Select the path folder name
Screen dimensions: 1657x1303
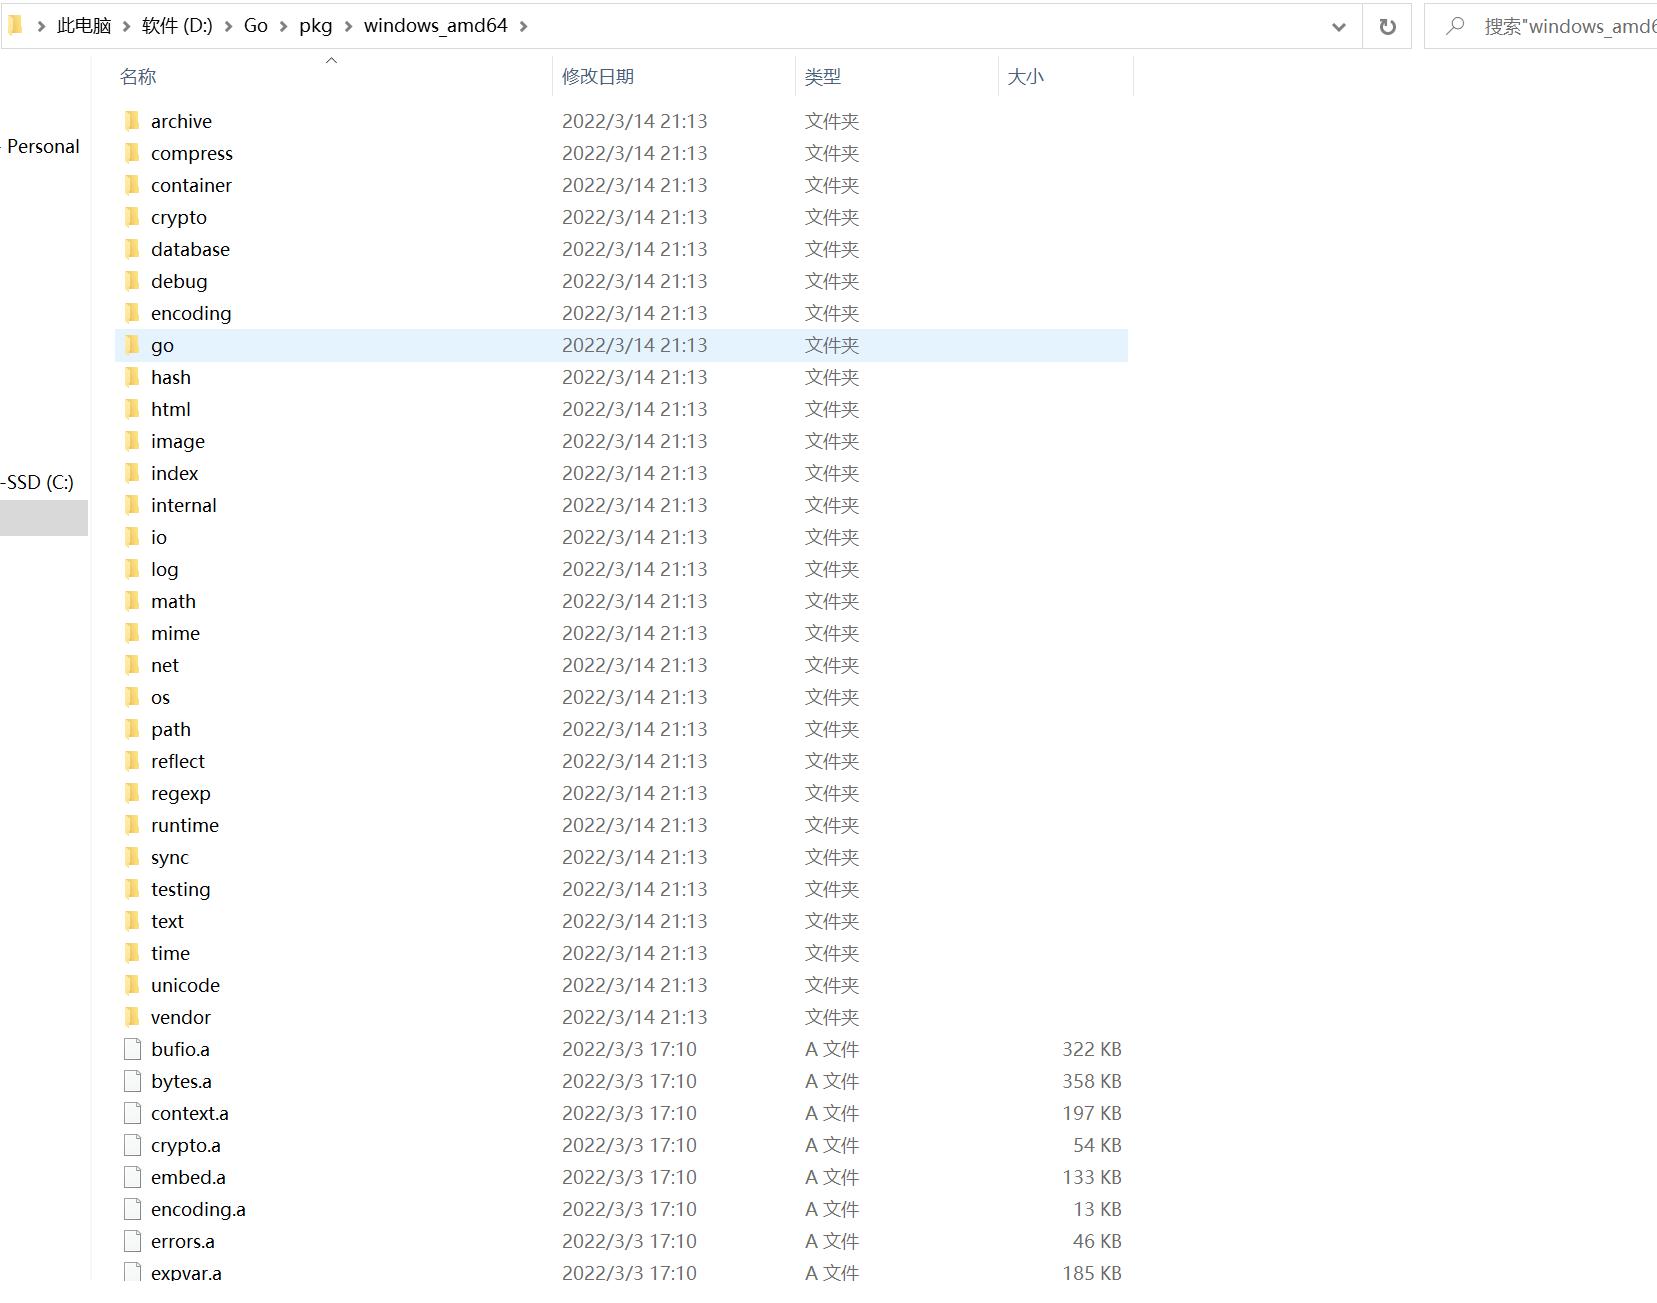tap(171, 729)
